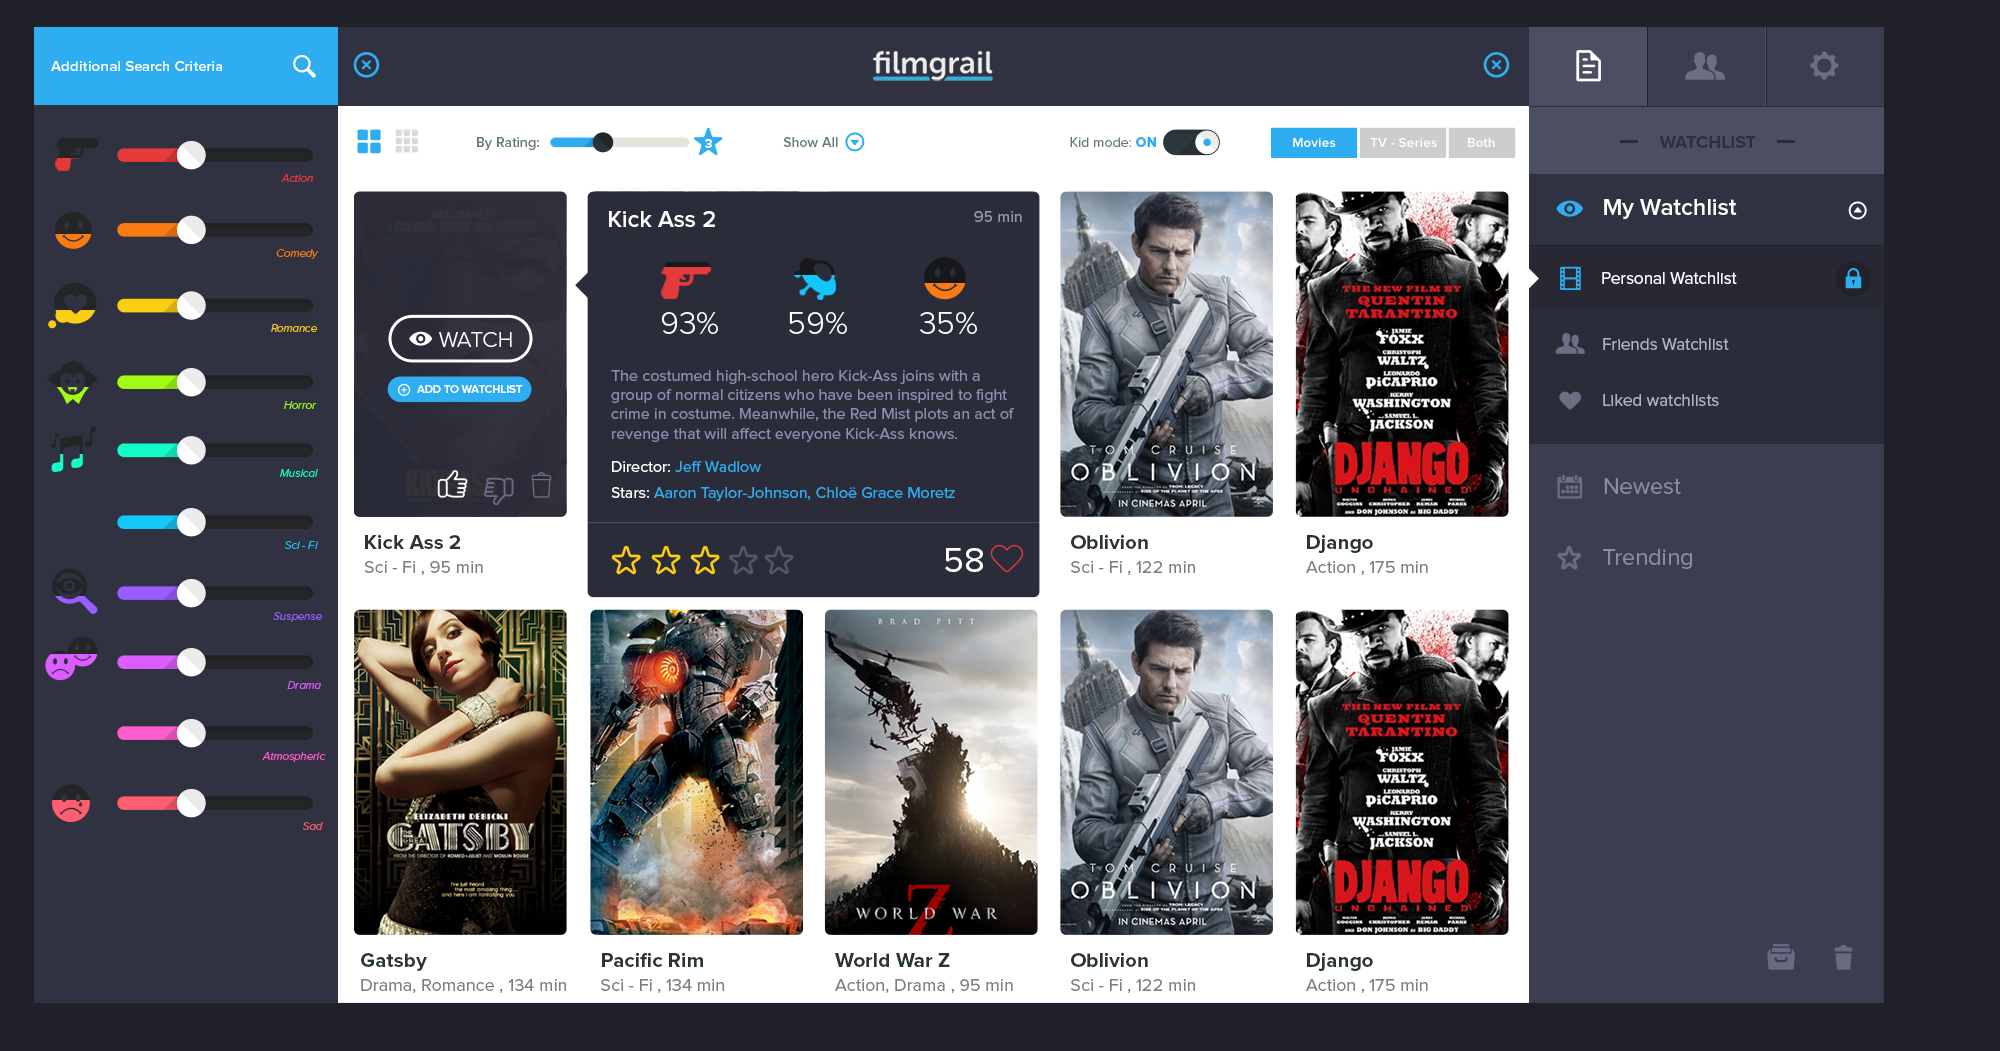Open Chloë Grace Moretz star link
This screenshot has width=2000, height=1051.
(885, 493)
